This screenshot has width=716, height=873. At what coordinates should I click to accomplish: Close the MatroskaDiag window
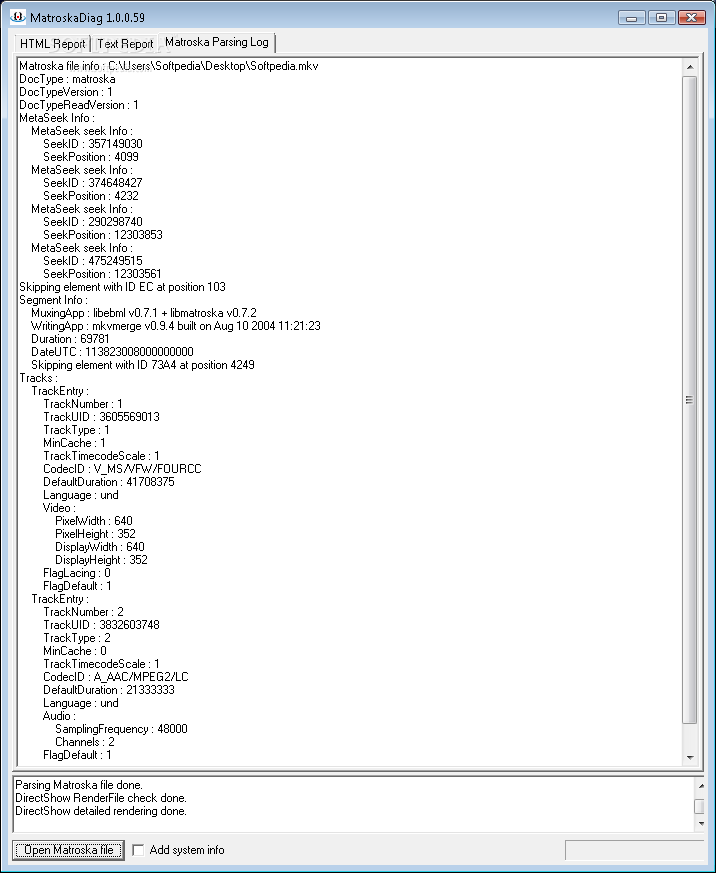click(692, 18)
